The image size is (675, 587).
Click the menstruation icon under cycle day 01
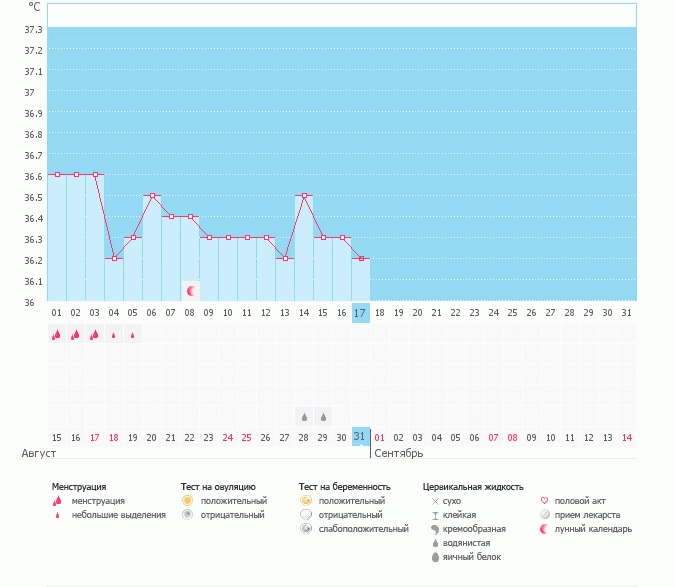pos(57,335)
